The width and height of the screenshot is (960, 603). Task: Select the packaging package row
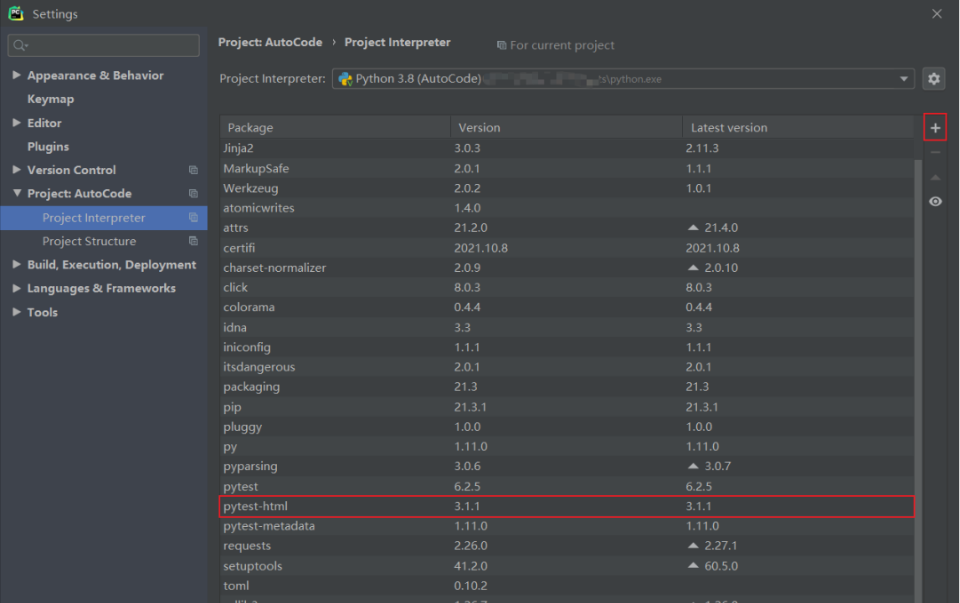[x=567, y=387]
